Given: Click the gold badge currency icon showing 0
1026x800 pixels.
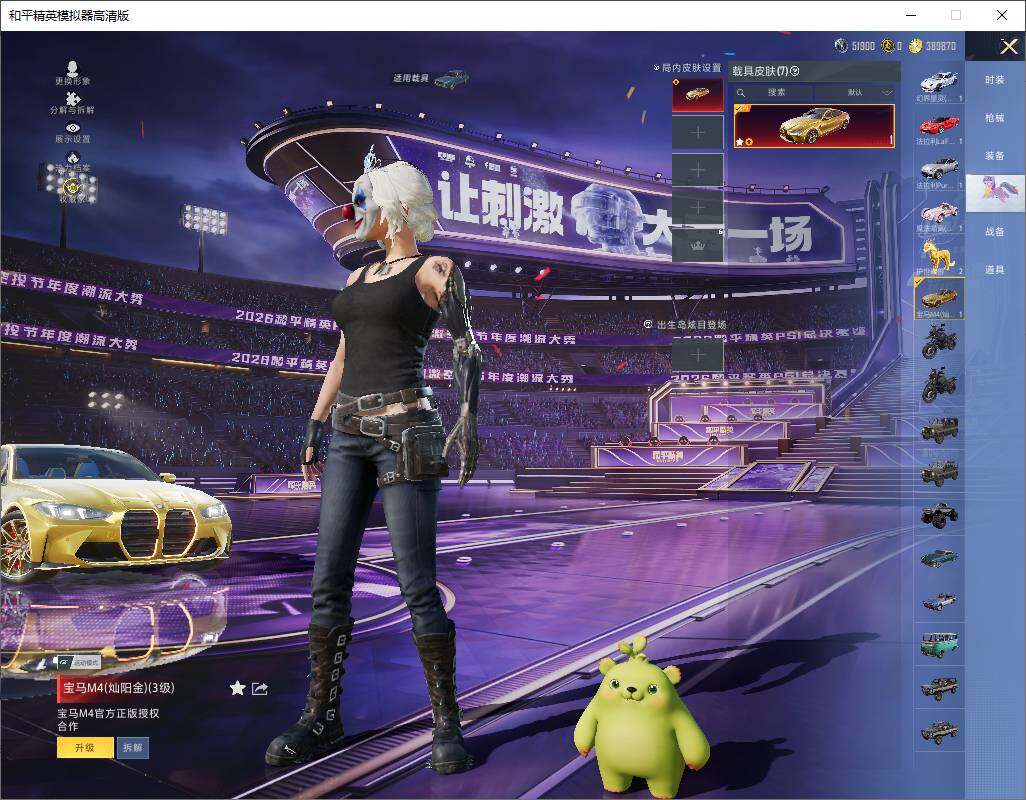Looking at the screenshot, I should click(x=887, y=45).
